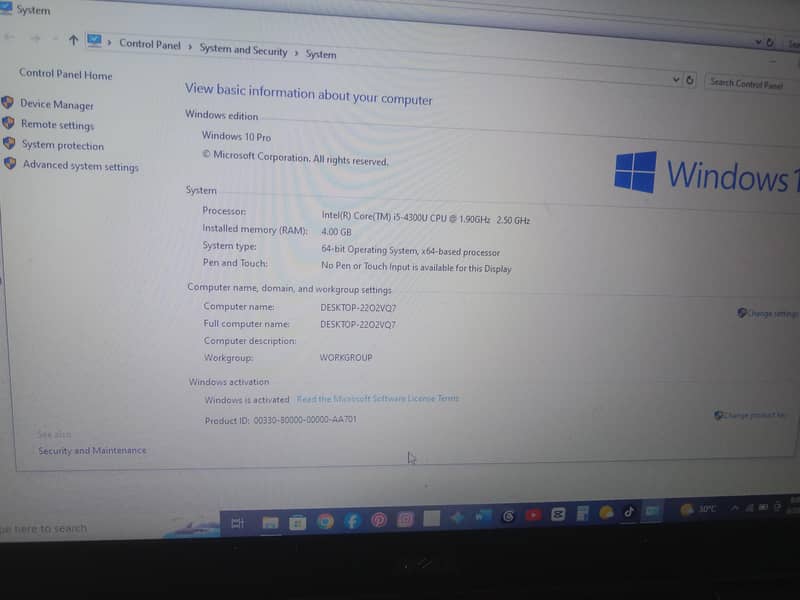The image size is (800, 600).
Task: Open Device Manager from the sidebar
Action: pyautogui.click(x=57, y=105)
